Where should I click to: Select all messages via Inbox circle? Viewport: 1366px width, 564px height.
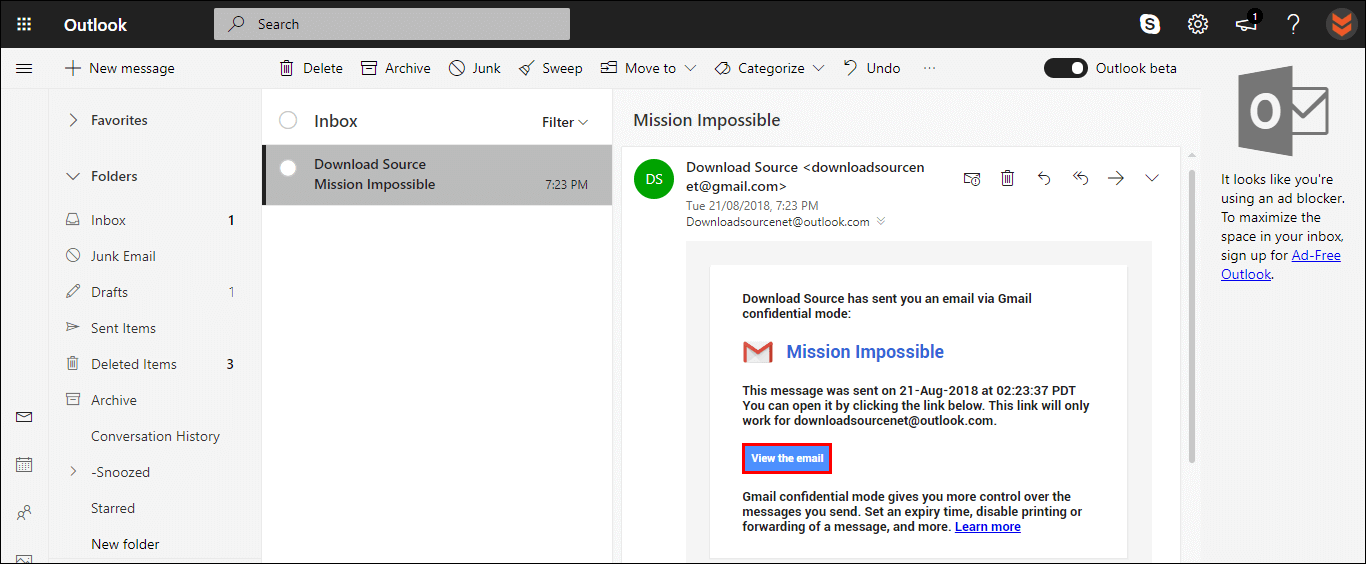[288, 120]
